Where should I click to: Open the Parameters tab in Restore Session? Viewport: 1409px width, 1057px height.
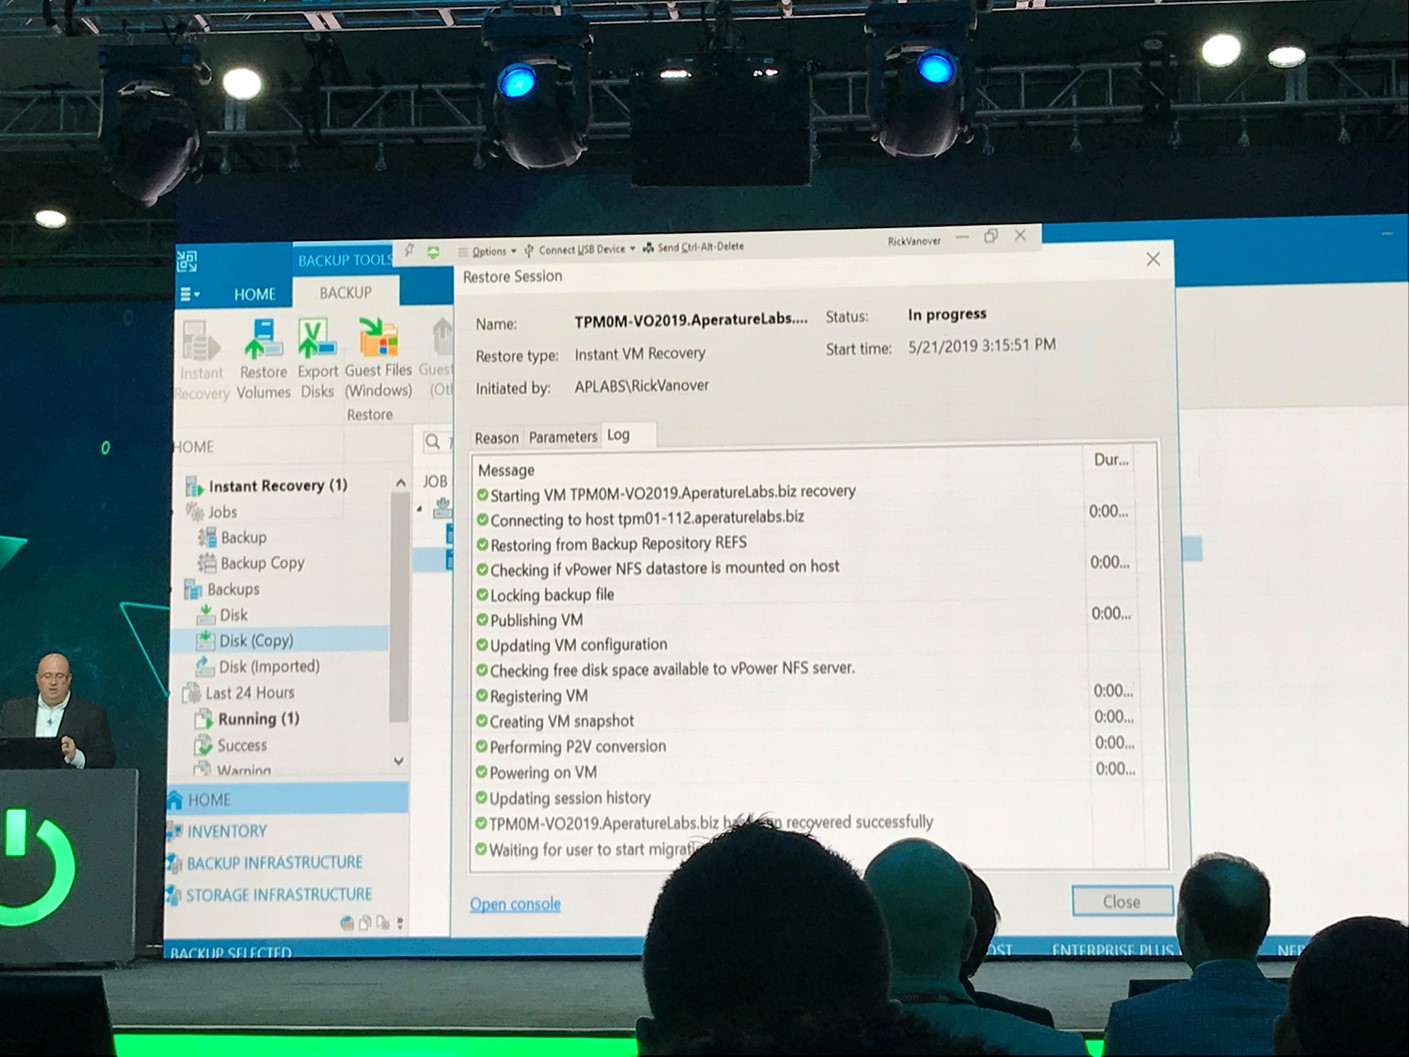point(562,437)
